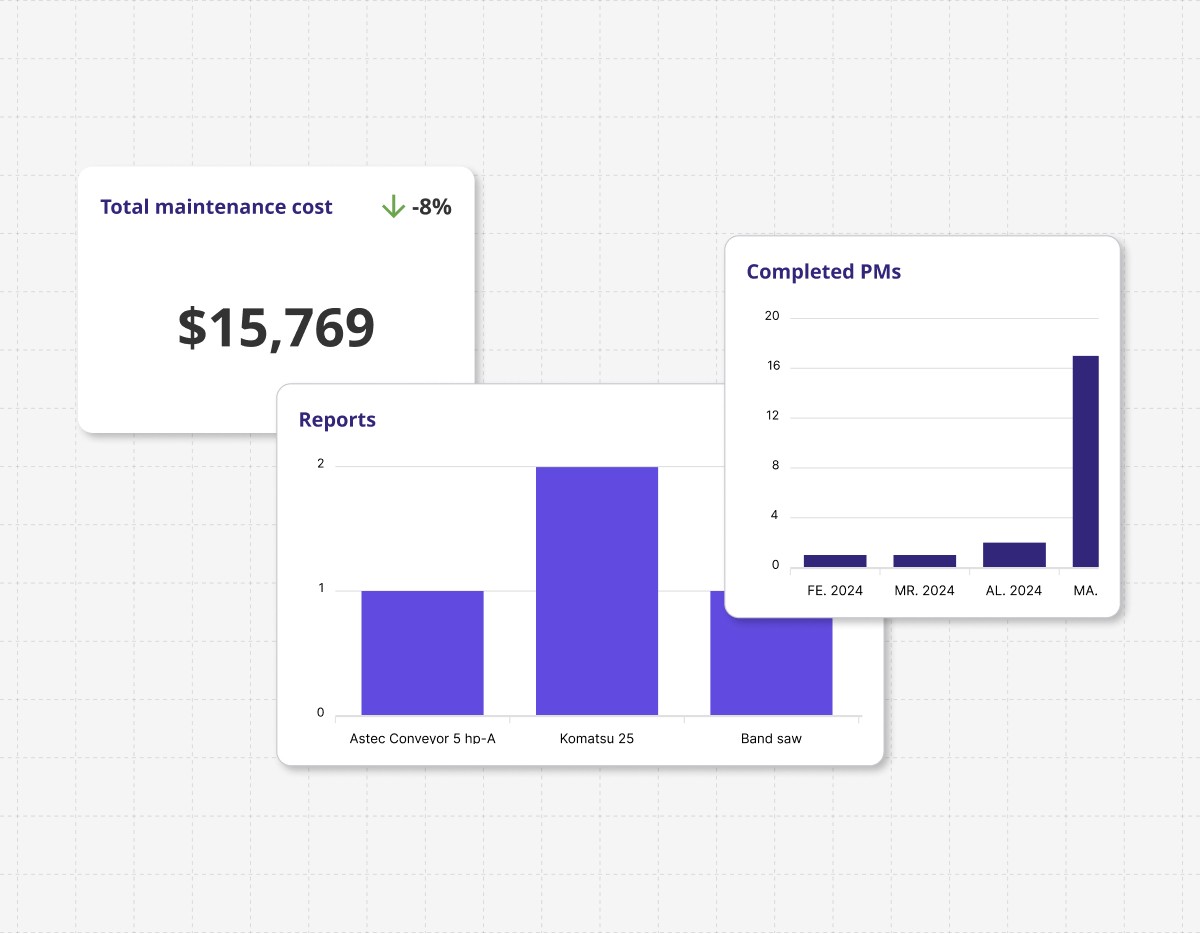The height and width of the screenshot is (934, 1200).
Task: Click the Astec Conveyor 5 hp-A label
Action: click(424, 738)
